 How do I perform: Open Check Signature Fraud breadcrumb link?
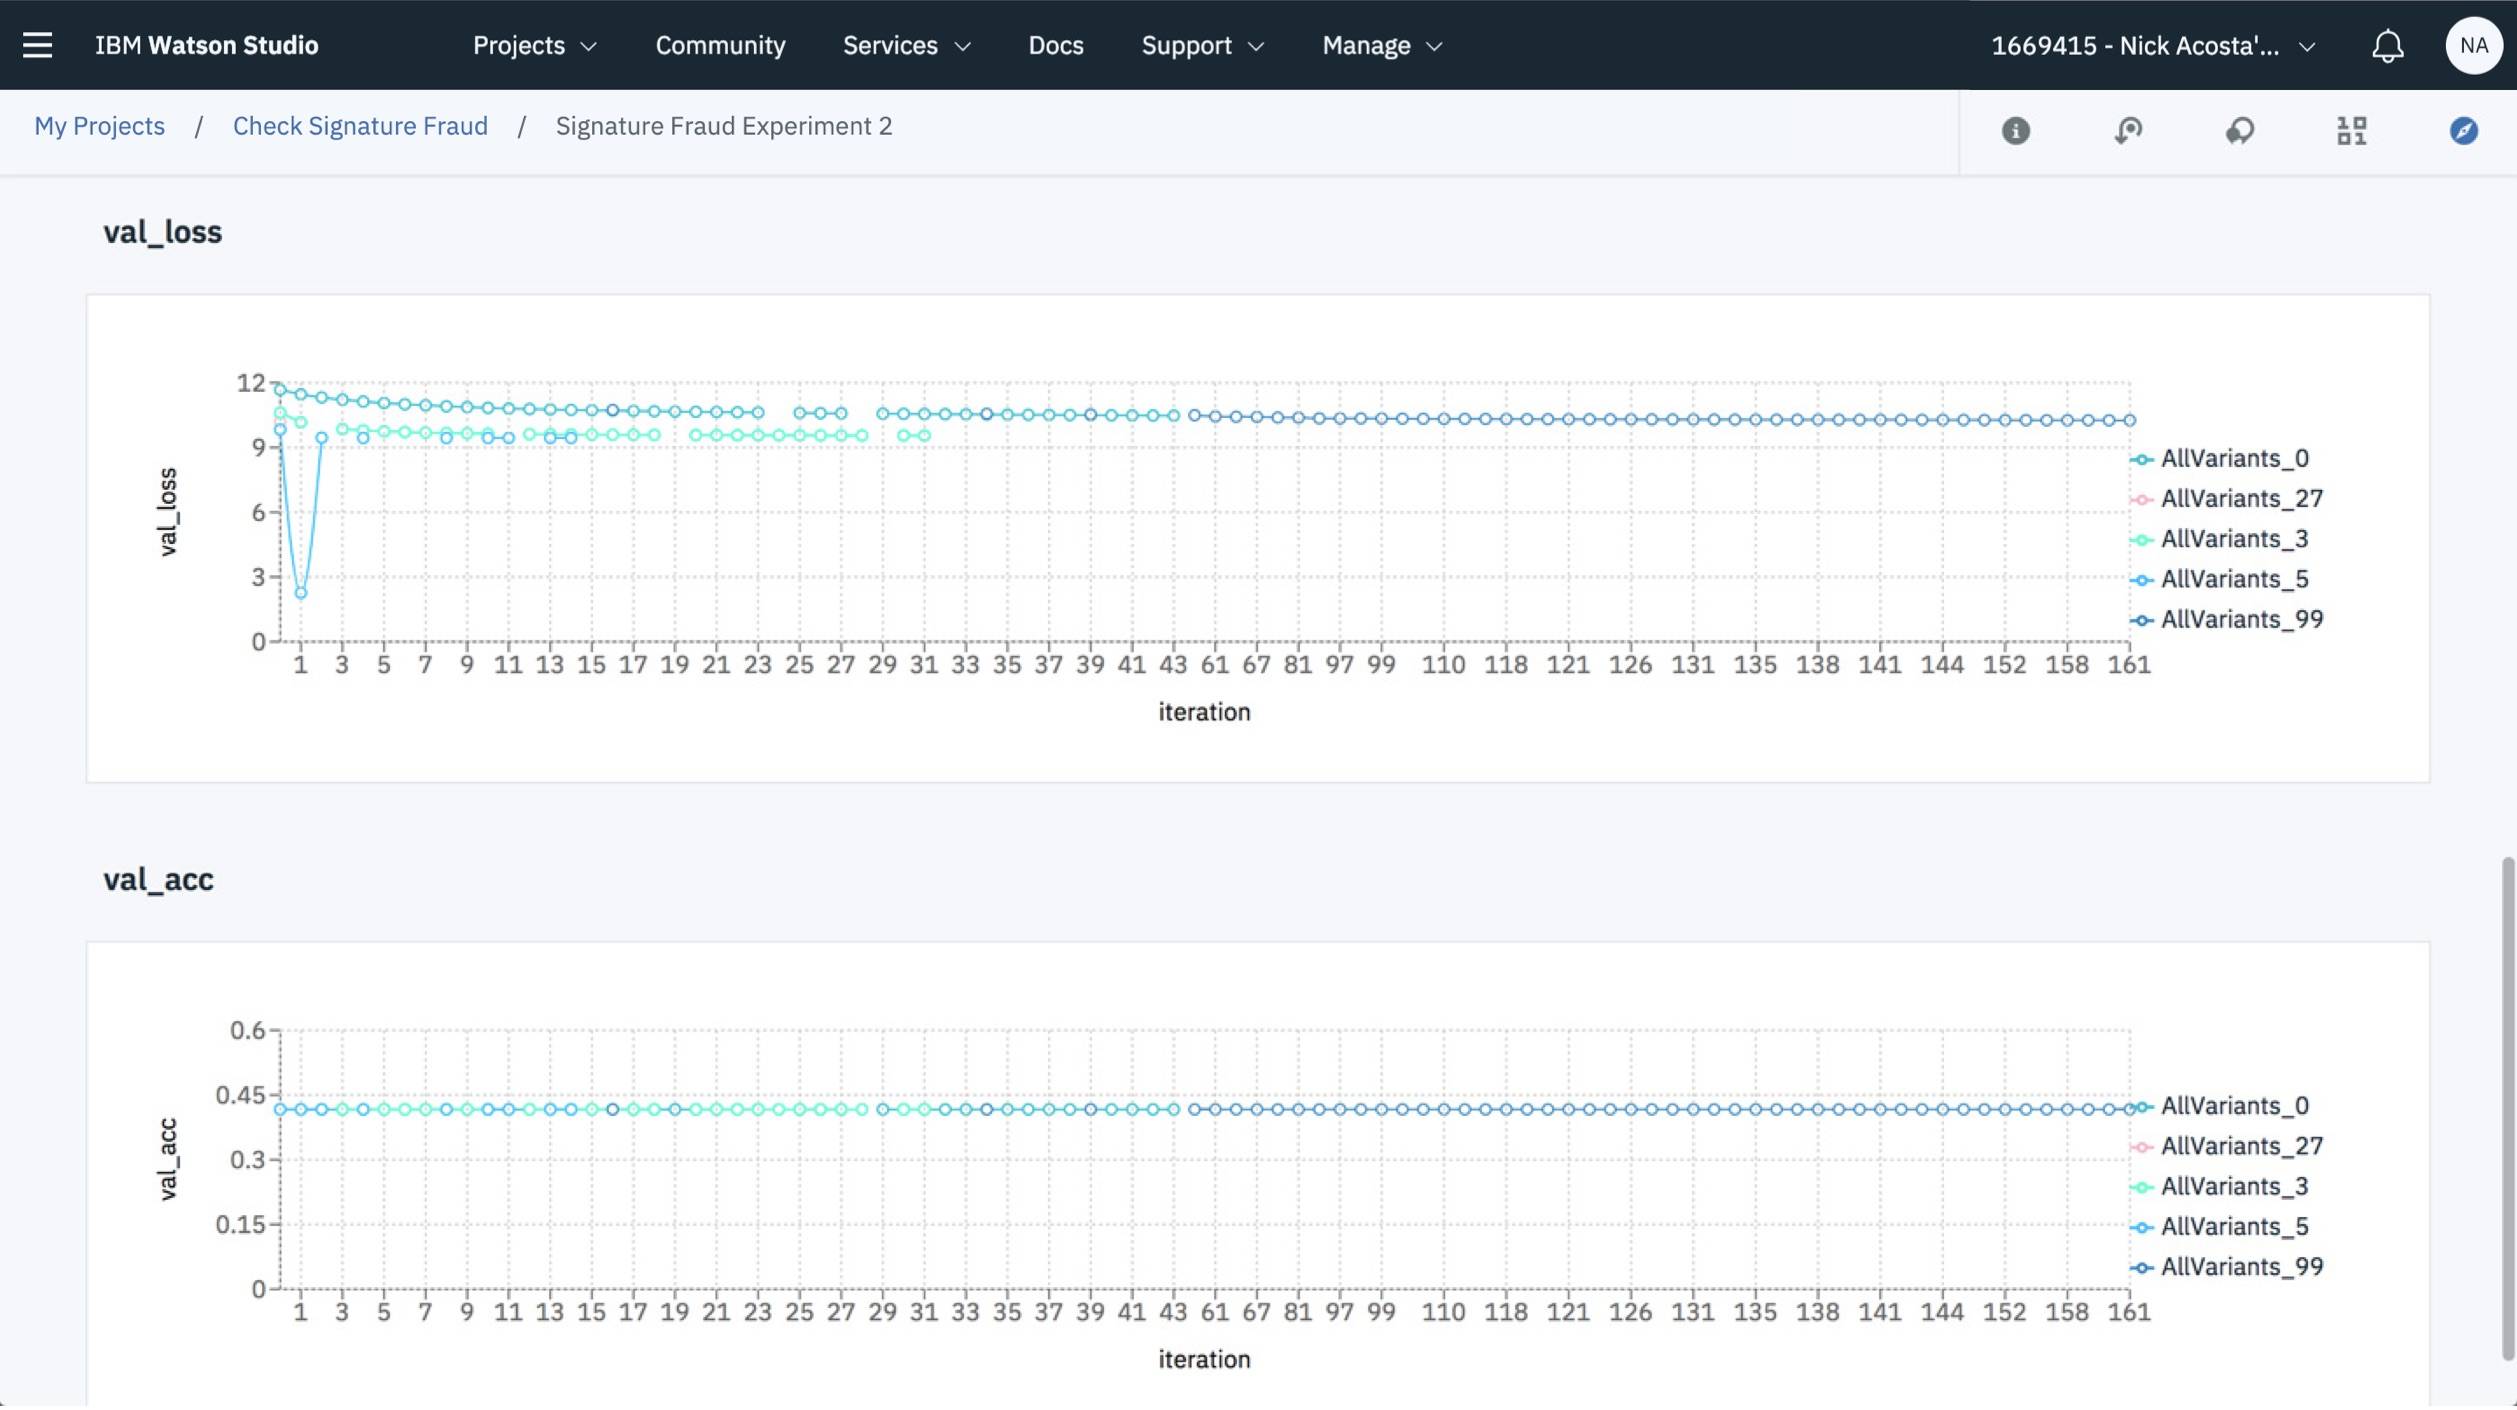click(x=360, y=126)
